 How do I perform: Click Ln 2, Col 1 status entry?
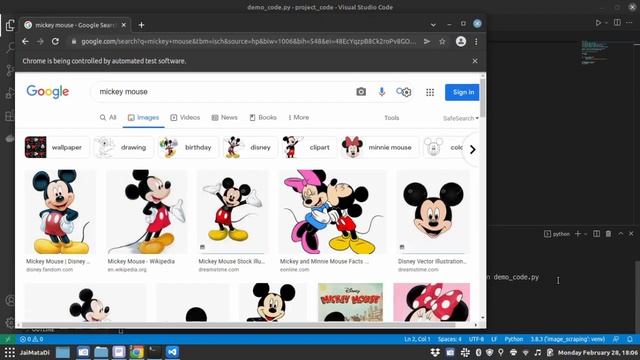[417, 339]
